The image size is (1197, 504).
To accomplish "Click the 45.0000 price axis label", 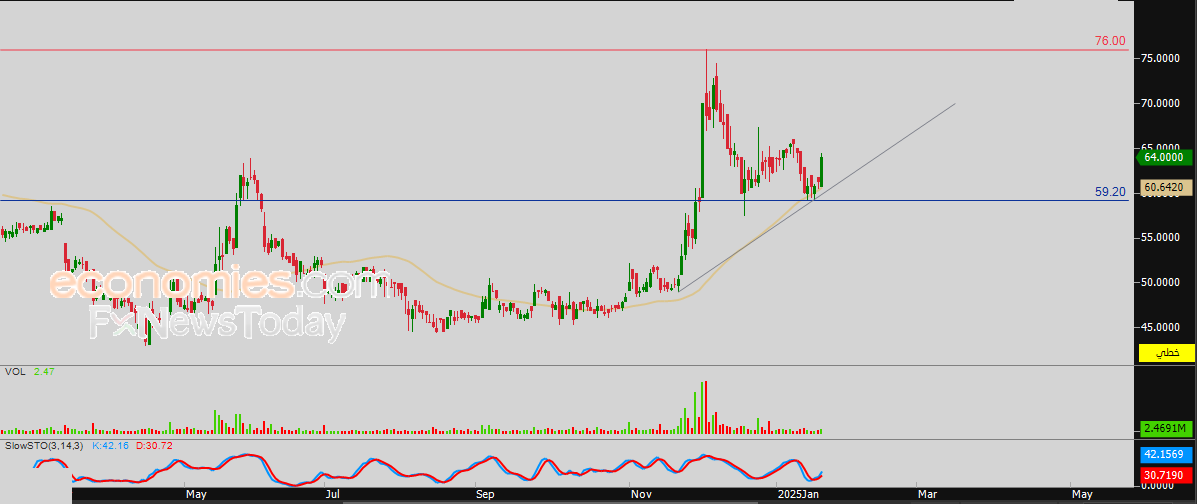I will 1160,328.
